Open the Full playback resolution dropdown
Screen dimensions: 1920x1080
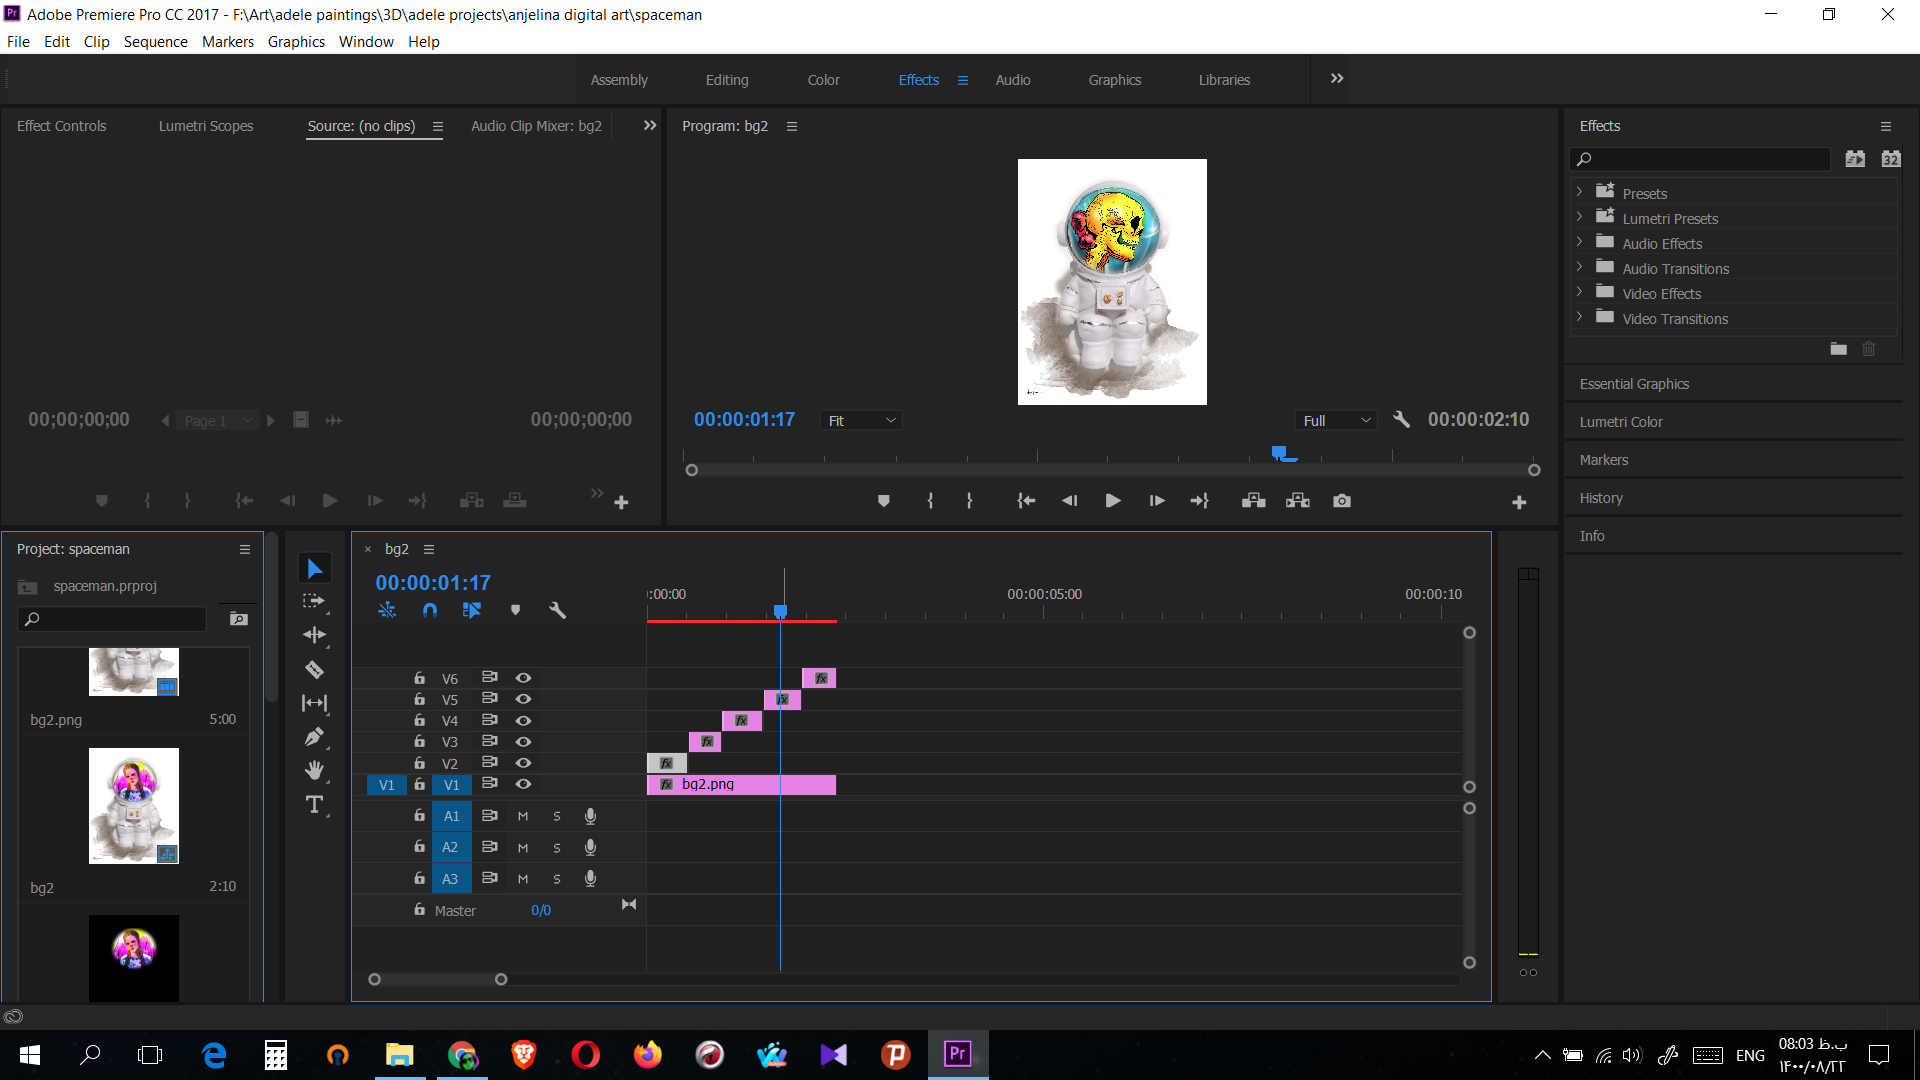pos(1336,421)
